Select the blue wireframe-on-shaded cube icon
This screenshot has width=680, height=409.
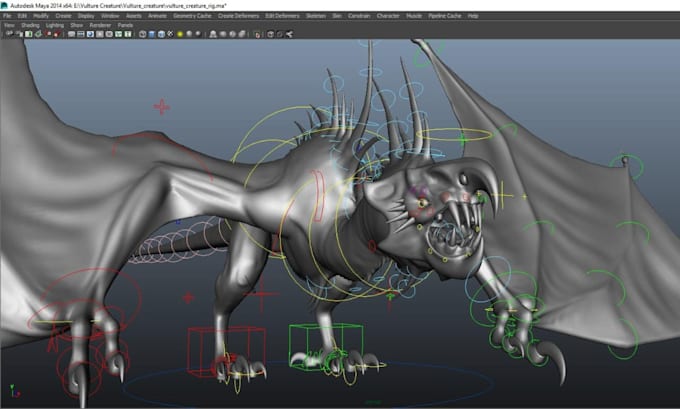tap(161, 34)
